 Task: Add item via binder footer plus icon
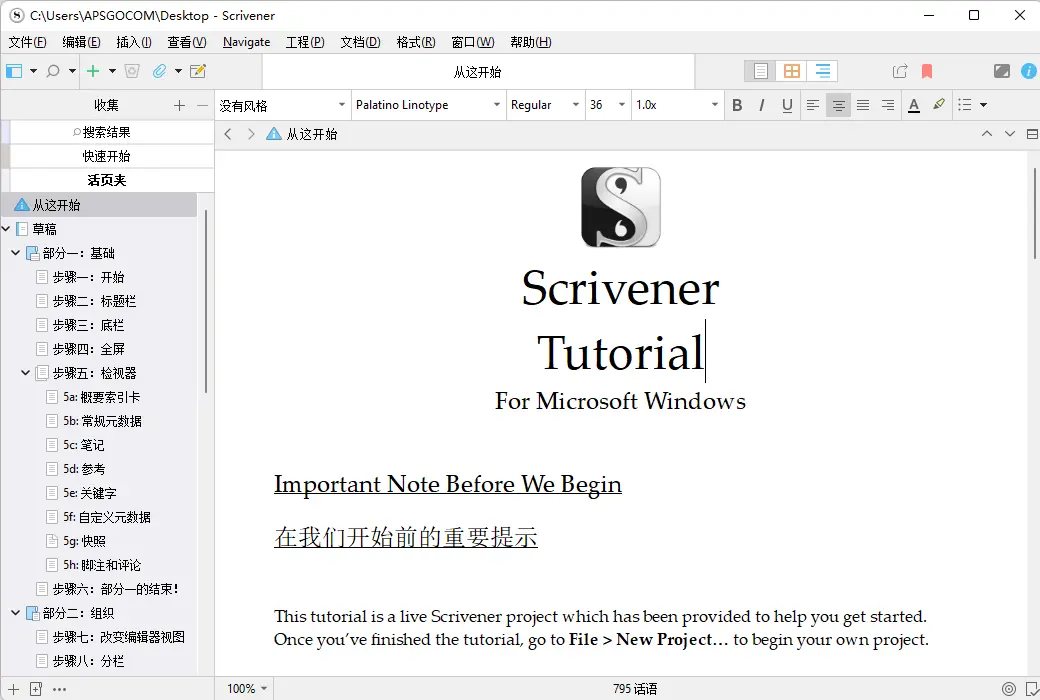pyautogui.click(x=13, y=689)
